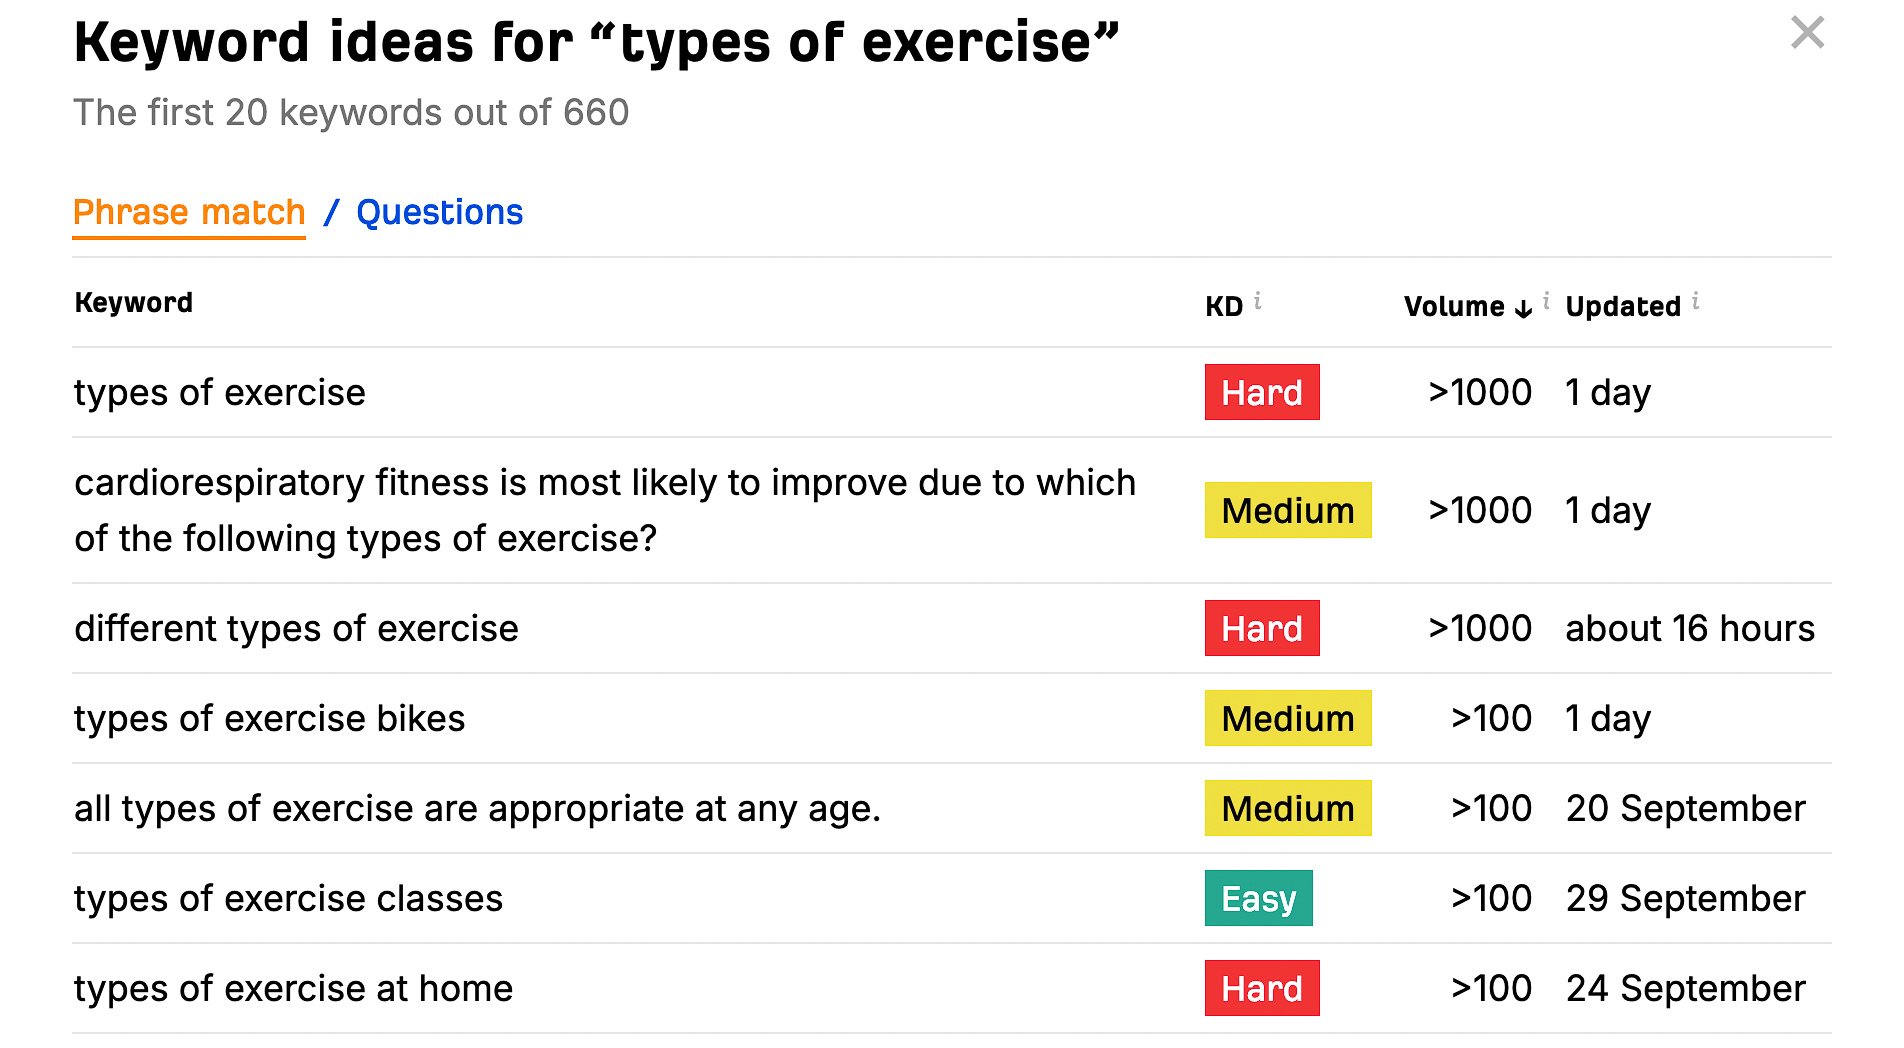Click the KD column header
Image resolution: width=1904 pixels, height=1048 pixels.
pyautogui.click(x=1224, y=306)
